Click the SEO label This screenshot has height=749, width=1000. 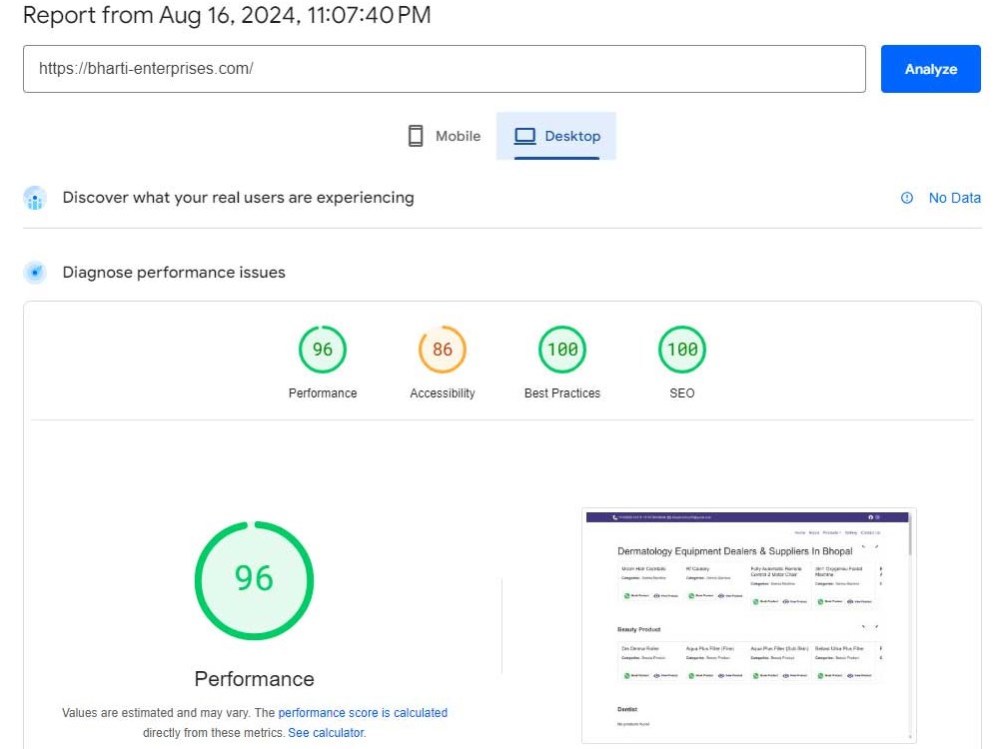tap(682, 393)
